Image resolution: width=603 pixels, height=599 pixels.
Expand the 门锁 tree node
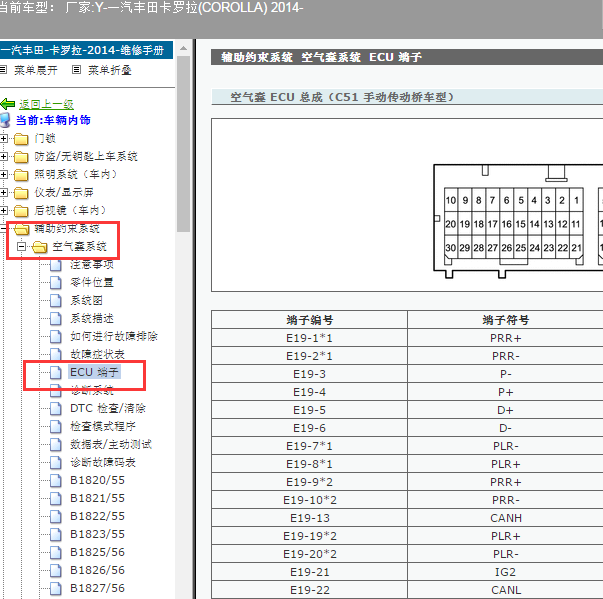[3, 138]
